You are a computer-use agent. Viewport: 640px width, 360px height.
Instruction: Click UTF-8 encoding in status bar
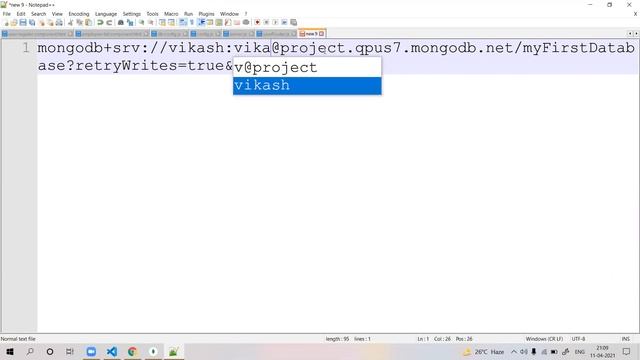coord(578,339)
